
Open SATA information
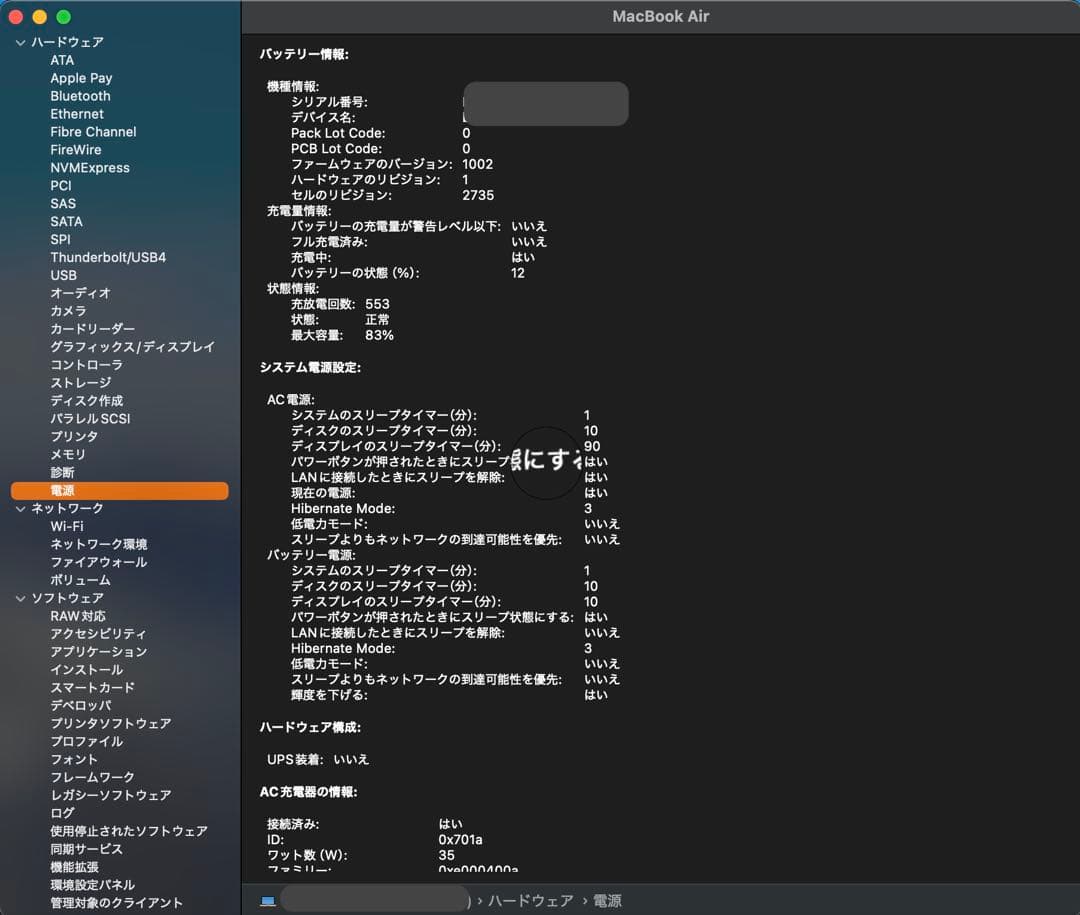coord(66,222)
